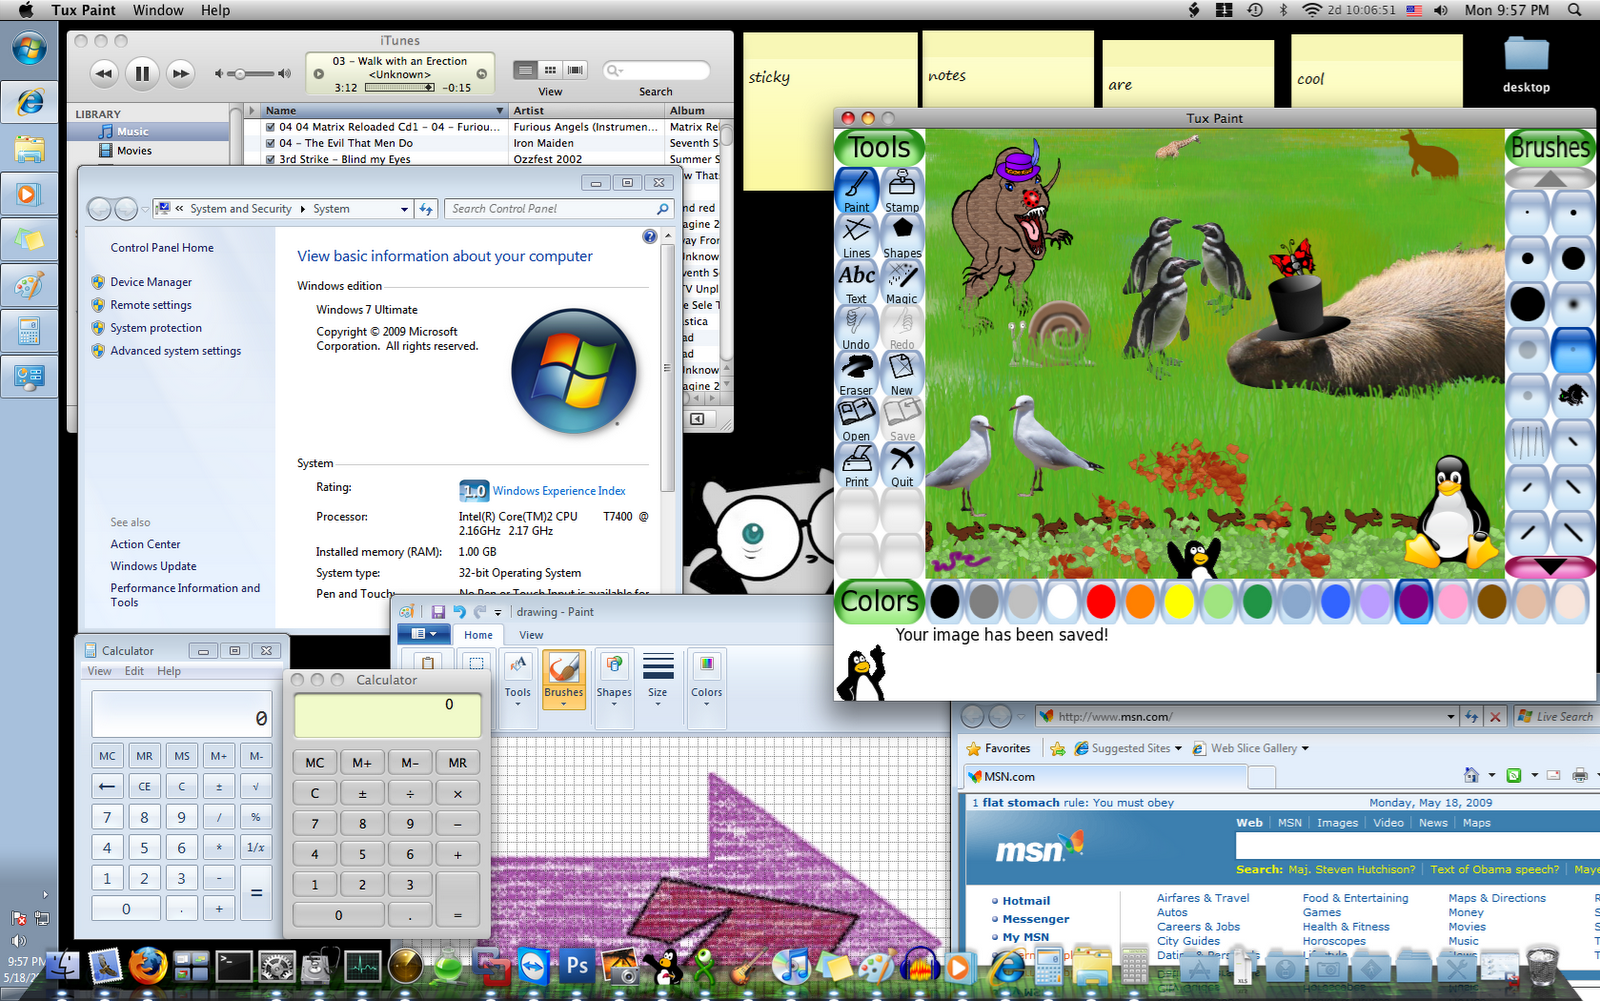
Task: Open Brushes tool in Windows Paint ribbon
Action: pyautogui.click(x=564, y=679)
